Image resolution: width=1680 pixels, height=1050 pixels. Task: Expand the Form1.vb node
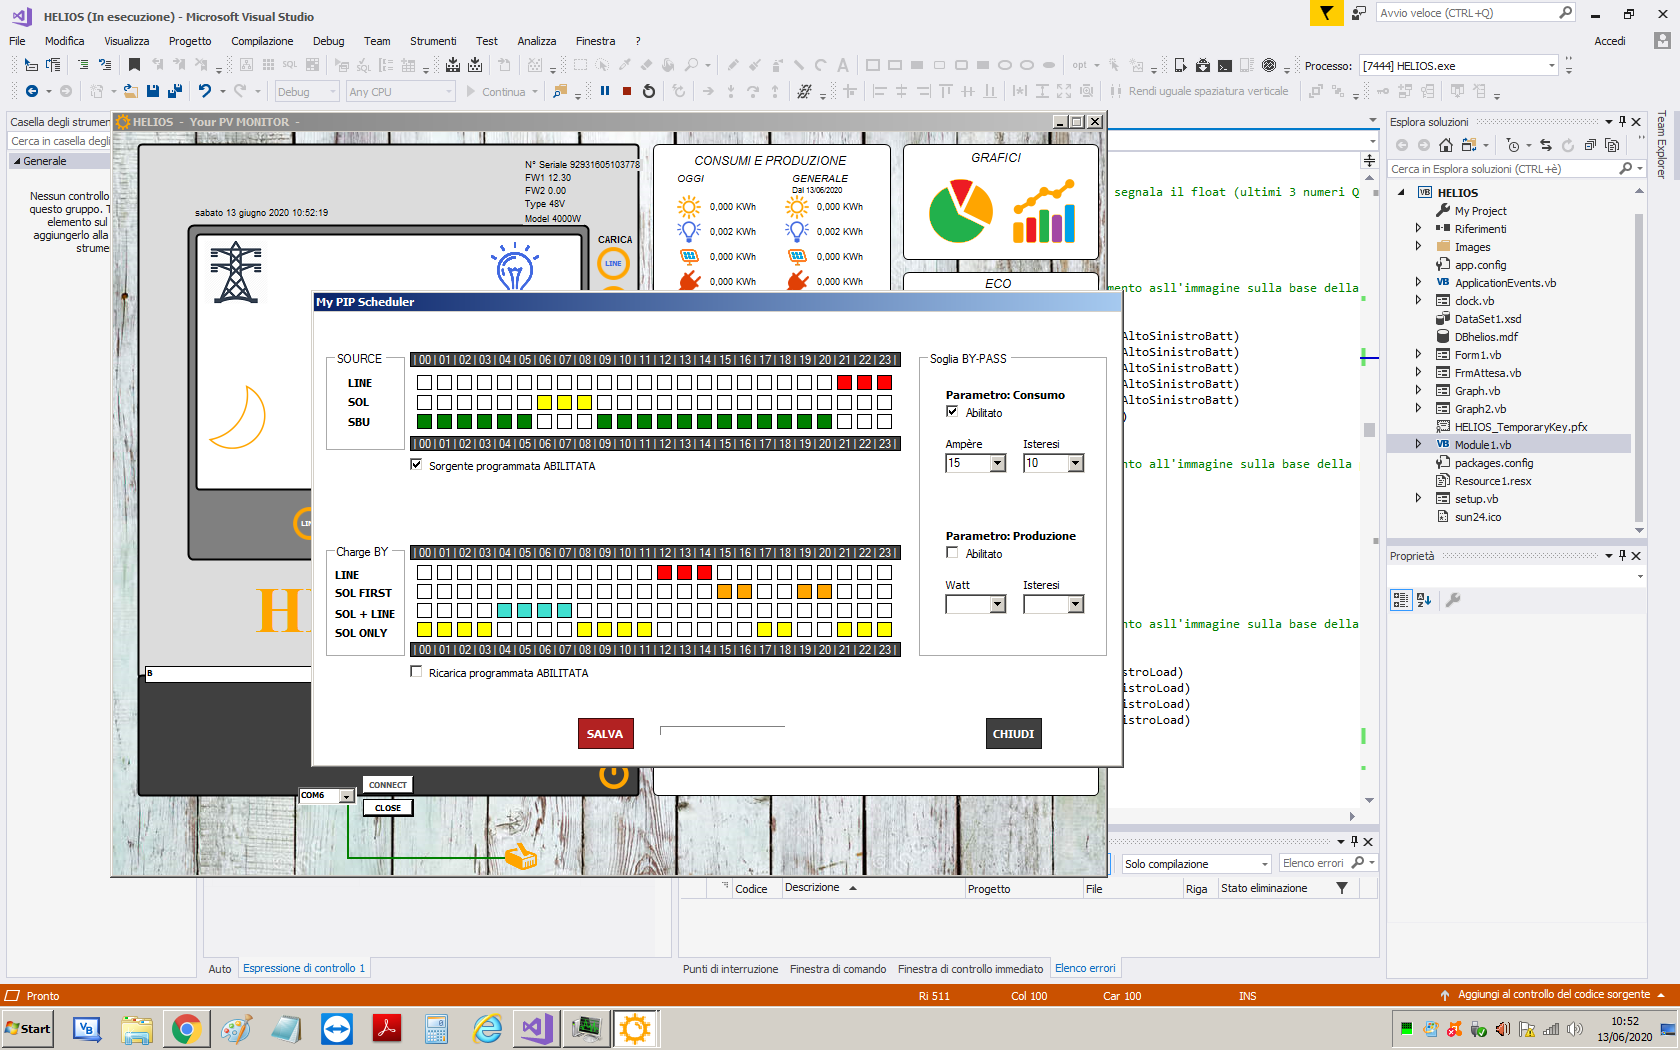click(x=1418, y=354)
